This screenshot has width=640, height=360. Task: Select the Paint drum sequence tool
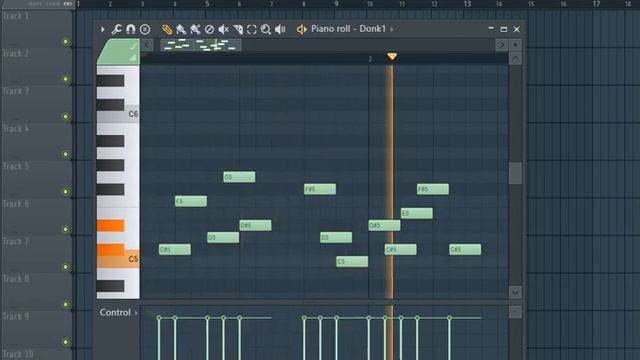click(x=195, y=29)
